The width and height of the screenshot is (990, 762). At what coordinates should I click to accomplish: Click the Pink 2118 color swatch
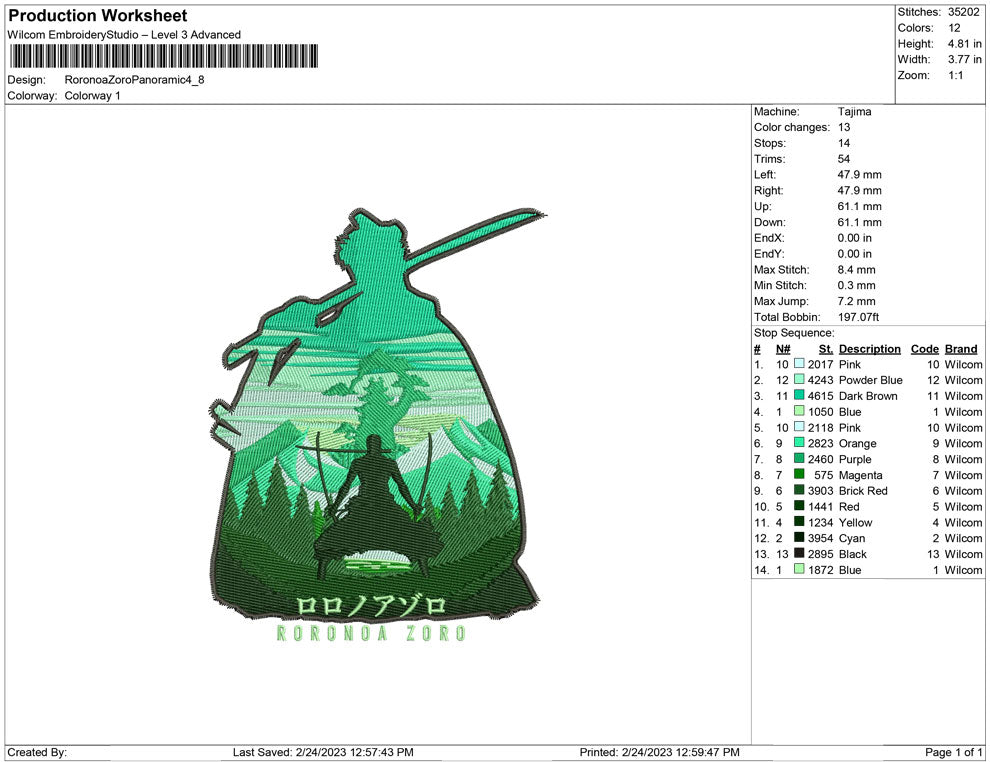point(799,427)
